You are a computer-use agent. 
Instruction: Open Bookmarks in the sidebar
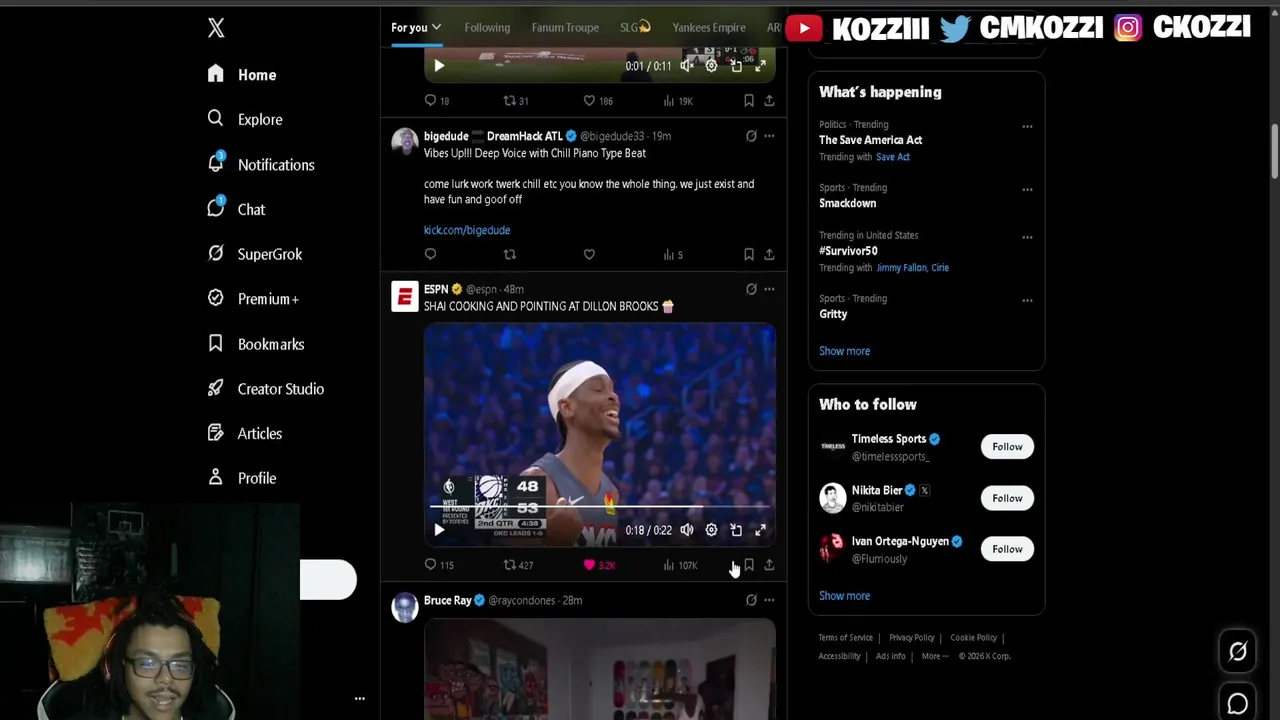pyautogui.click(x=256, y=343)
